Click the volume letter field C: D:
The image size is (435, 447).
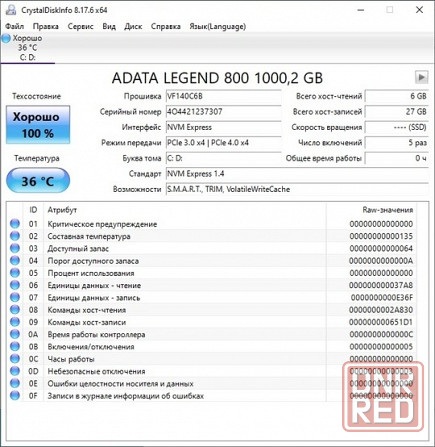click(224, 158)
